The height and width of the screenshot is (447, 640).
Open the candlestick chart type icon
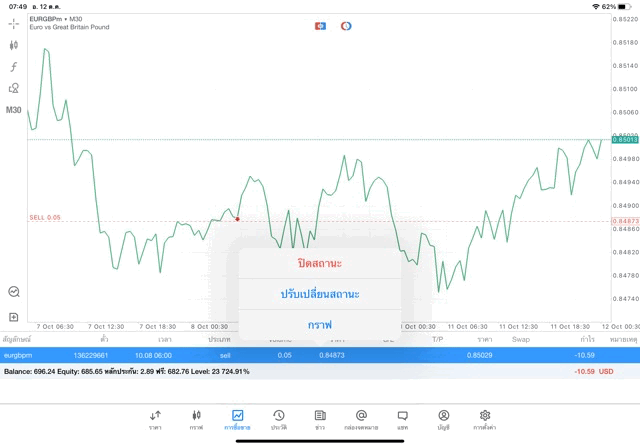tap(14, 45)
